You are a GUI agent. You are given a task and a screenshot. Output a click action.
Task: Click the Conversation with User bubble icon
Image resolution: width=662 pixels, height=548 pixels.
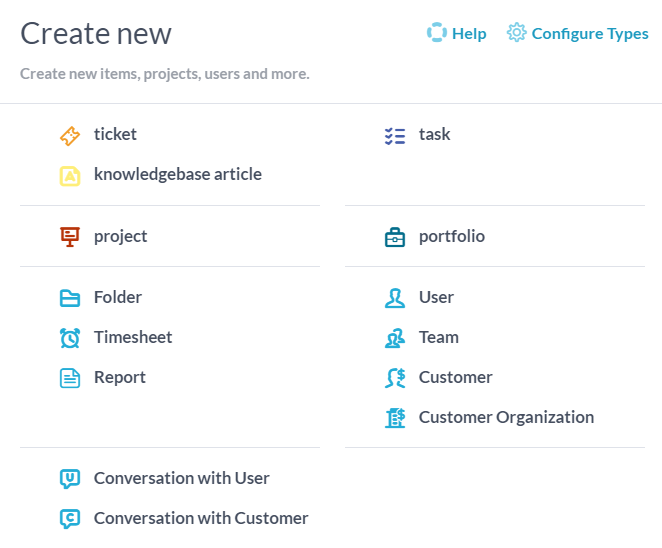[x=69, y=479]
